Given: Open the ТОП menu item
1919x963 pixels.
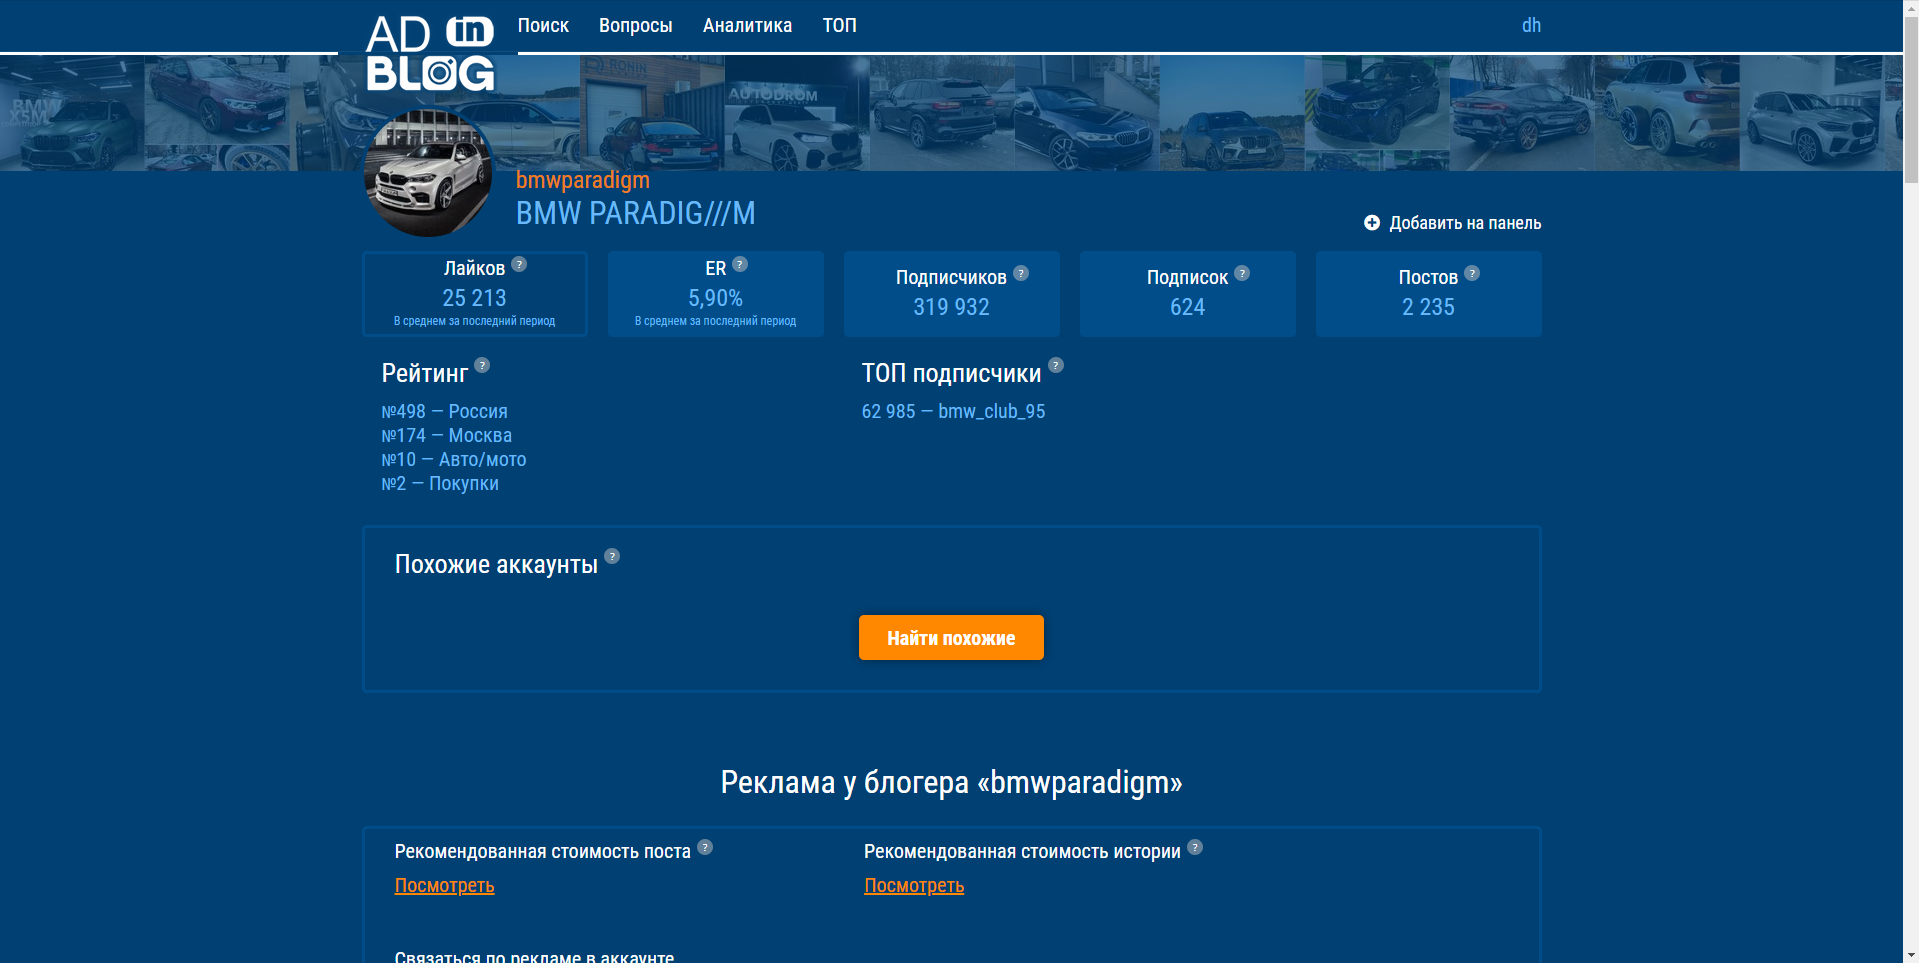Looking at the screenshot, I should (839, 25).
